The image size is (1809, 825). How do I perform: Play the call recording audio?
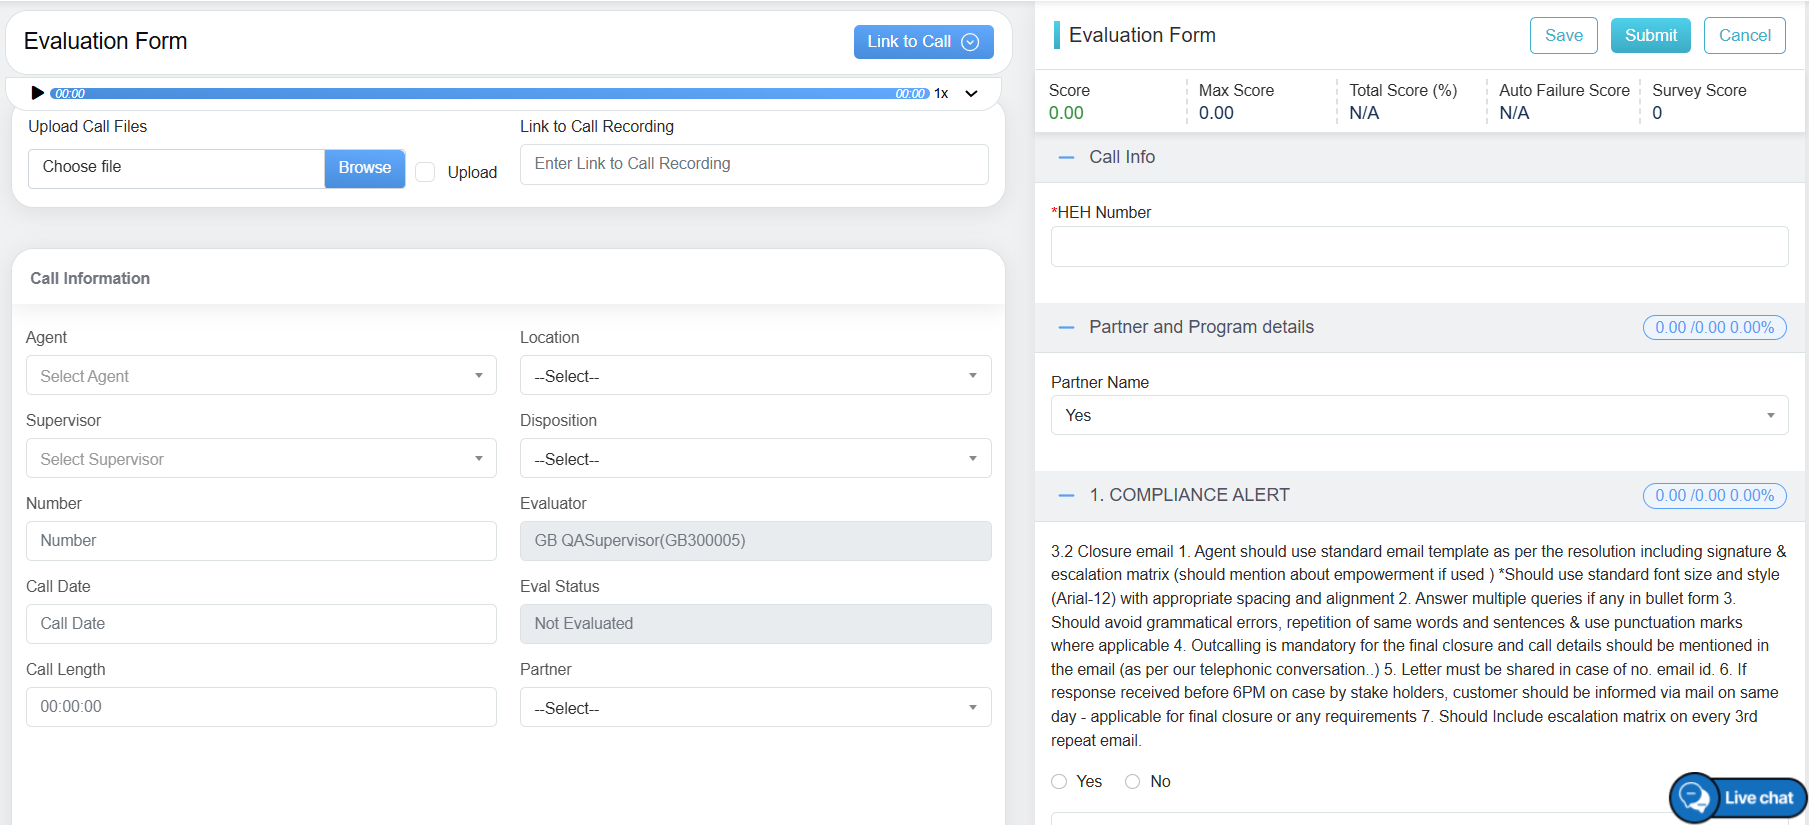point(37,93)
